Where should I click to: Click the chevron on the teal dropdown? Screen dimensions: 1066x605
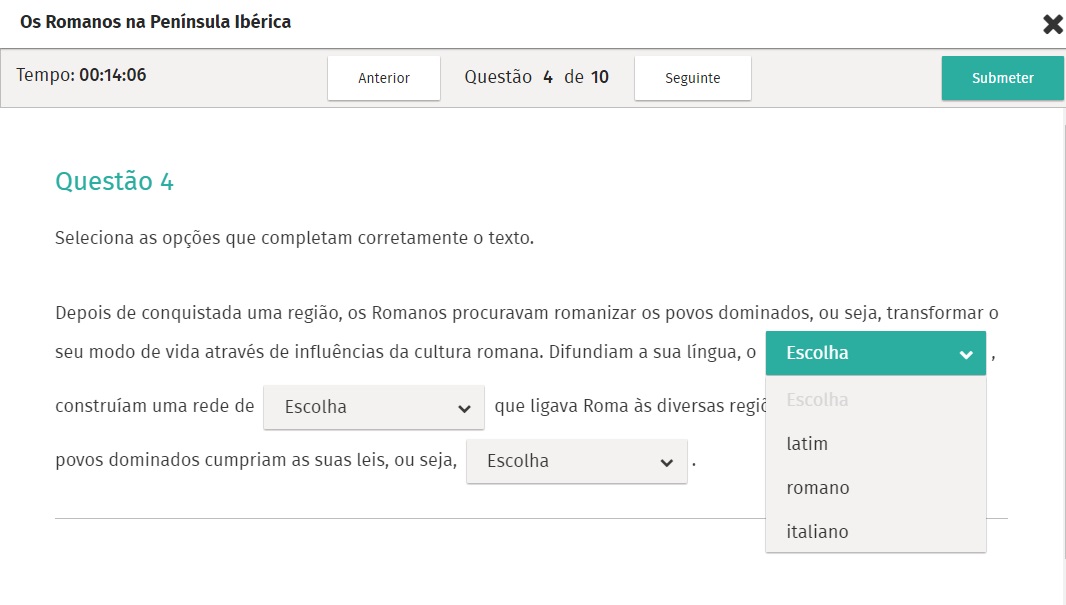tap(966, 354)
